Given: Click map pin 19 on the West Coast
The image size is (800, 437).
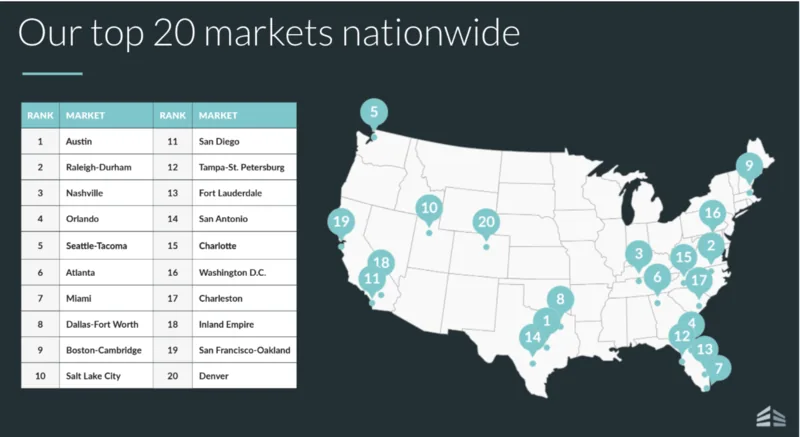Looking at the screenshot, I should pyautogui.click(x=341, y=221).
